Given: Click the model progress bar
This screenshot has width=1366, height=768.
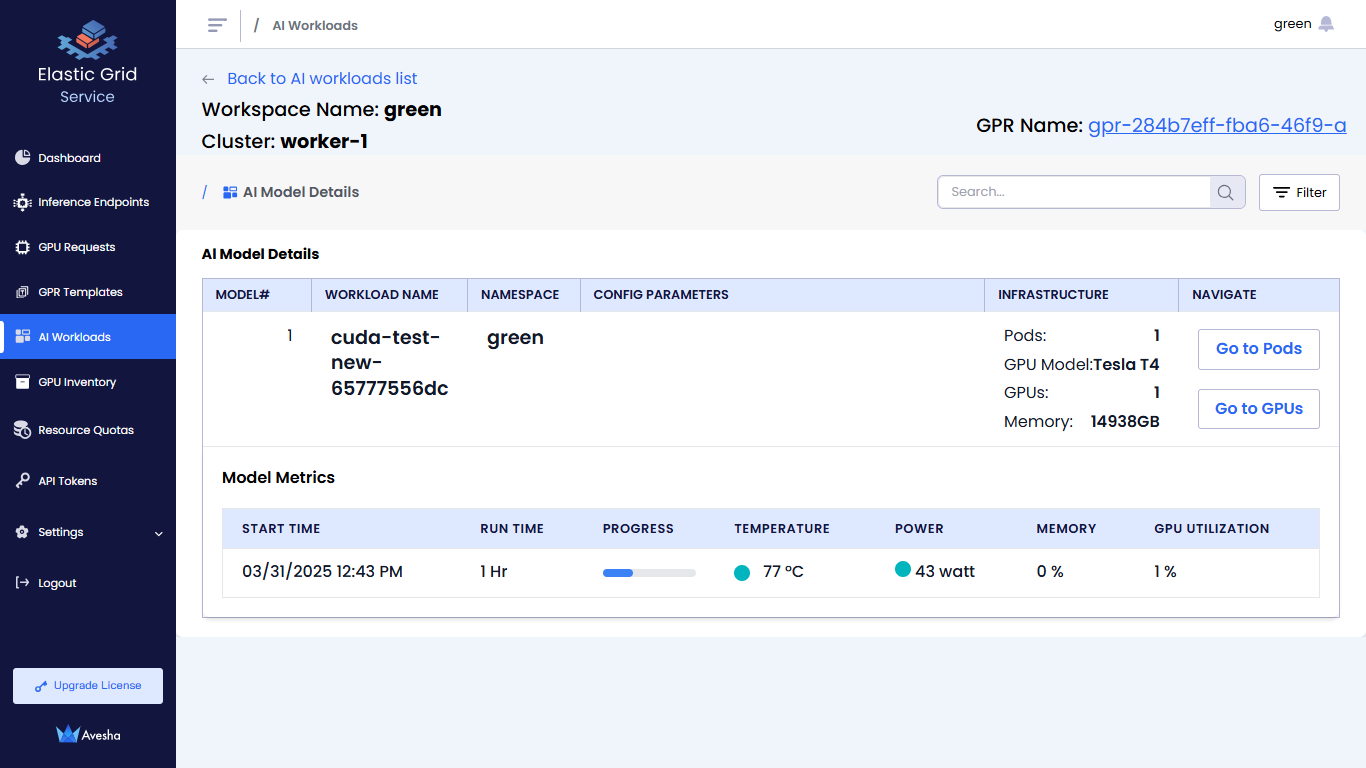Looking at the screenshot, I should (649, 573).
